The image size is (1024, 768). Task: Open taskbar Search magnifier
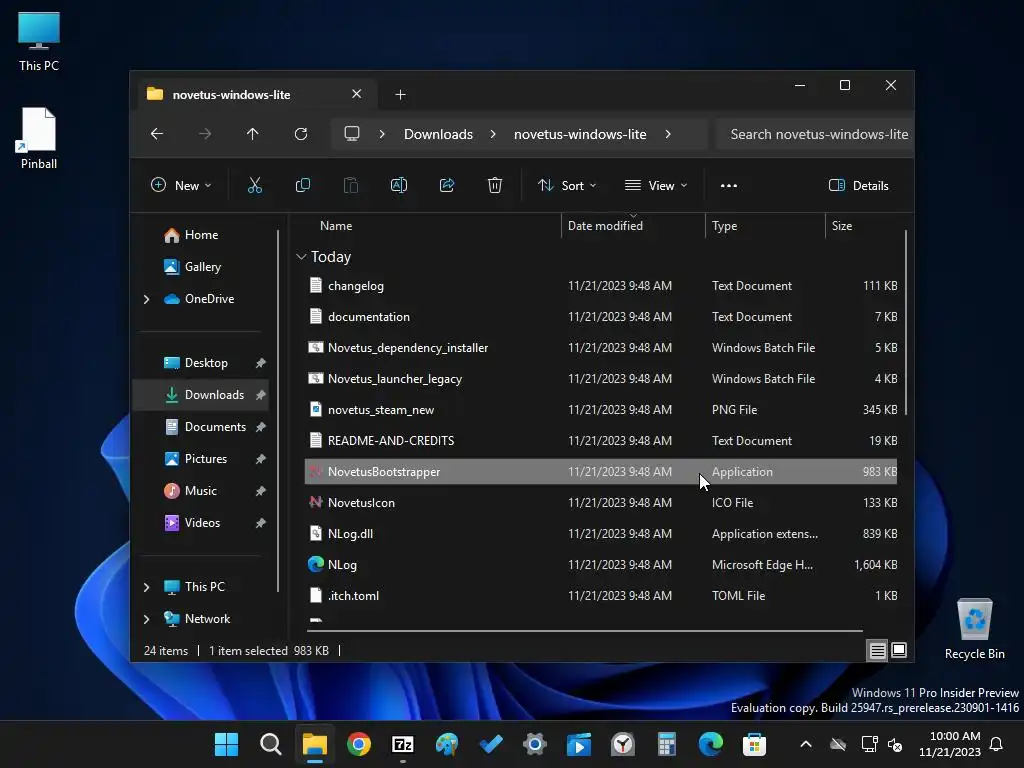point(270,744)
